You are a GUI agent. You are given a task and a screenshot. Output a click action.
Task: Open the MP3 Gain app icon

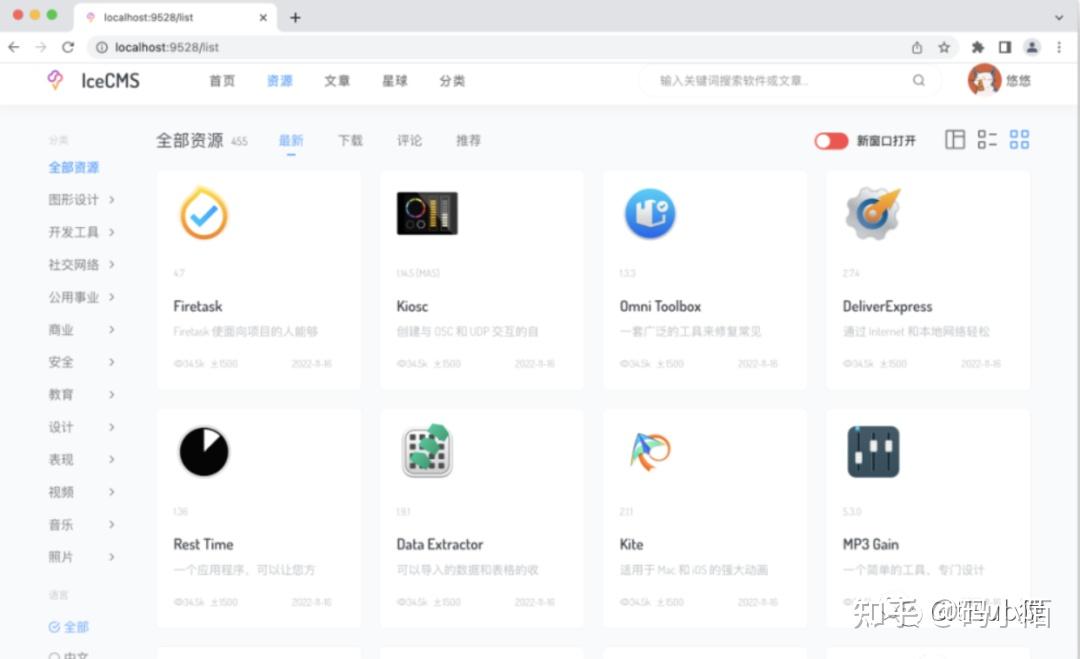pyautogui.click(x=873, y=452)
